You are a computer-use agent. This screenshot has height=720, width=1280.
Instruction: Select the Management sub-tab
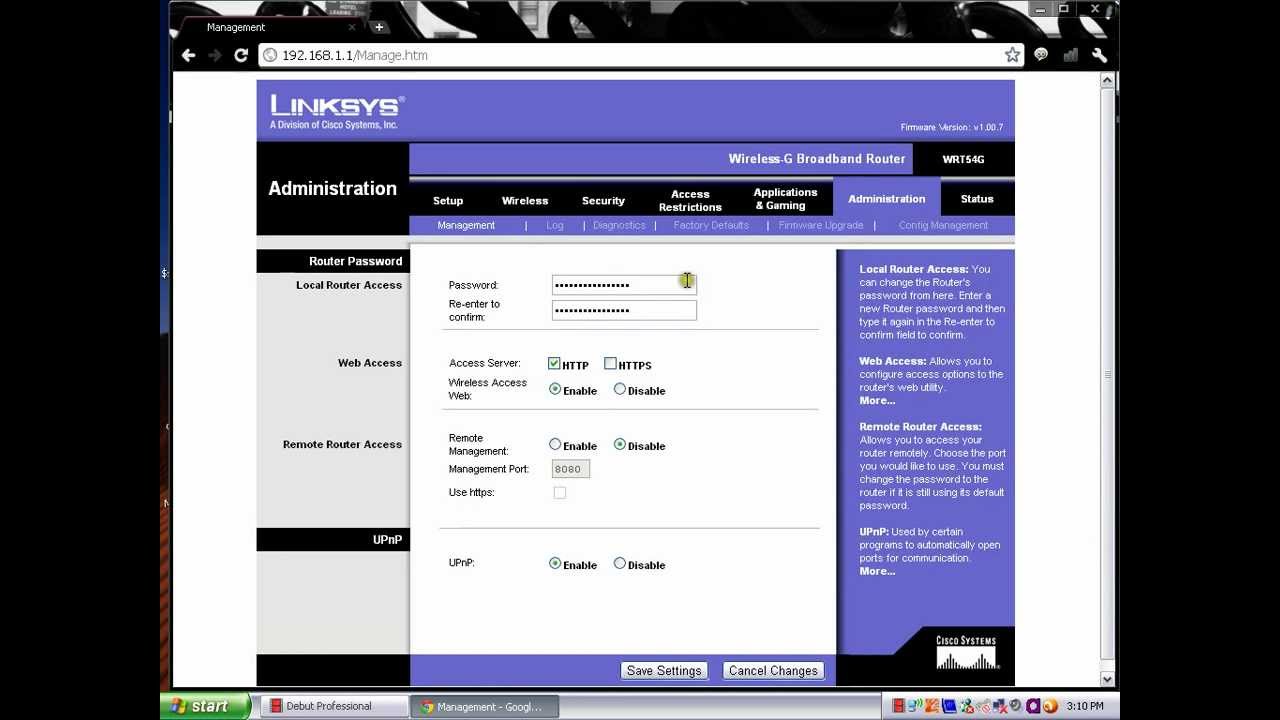click(x=466, y=225)
